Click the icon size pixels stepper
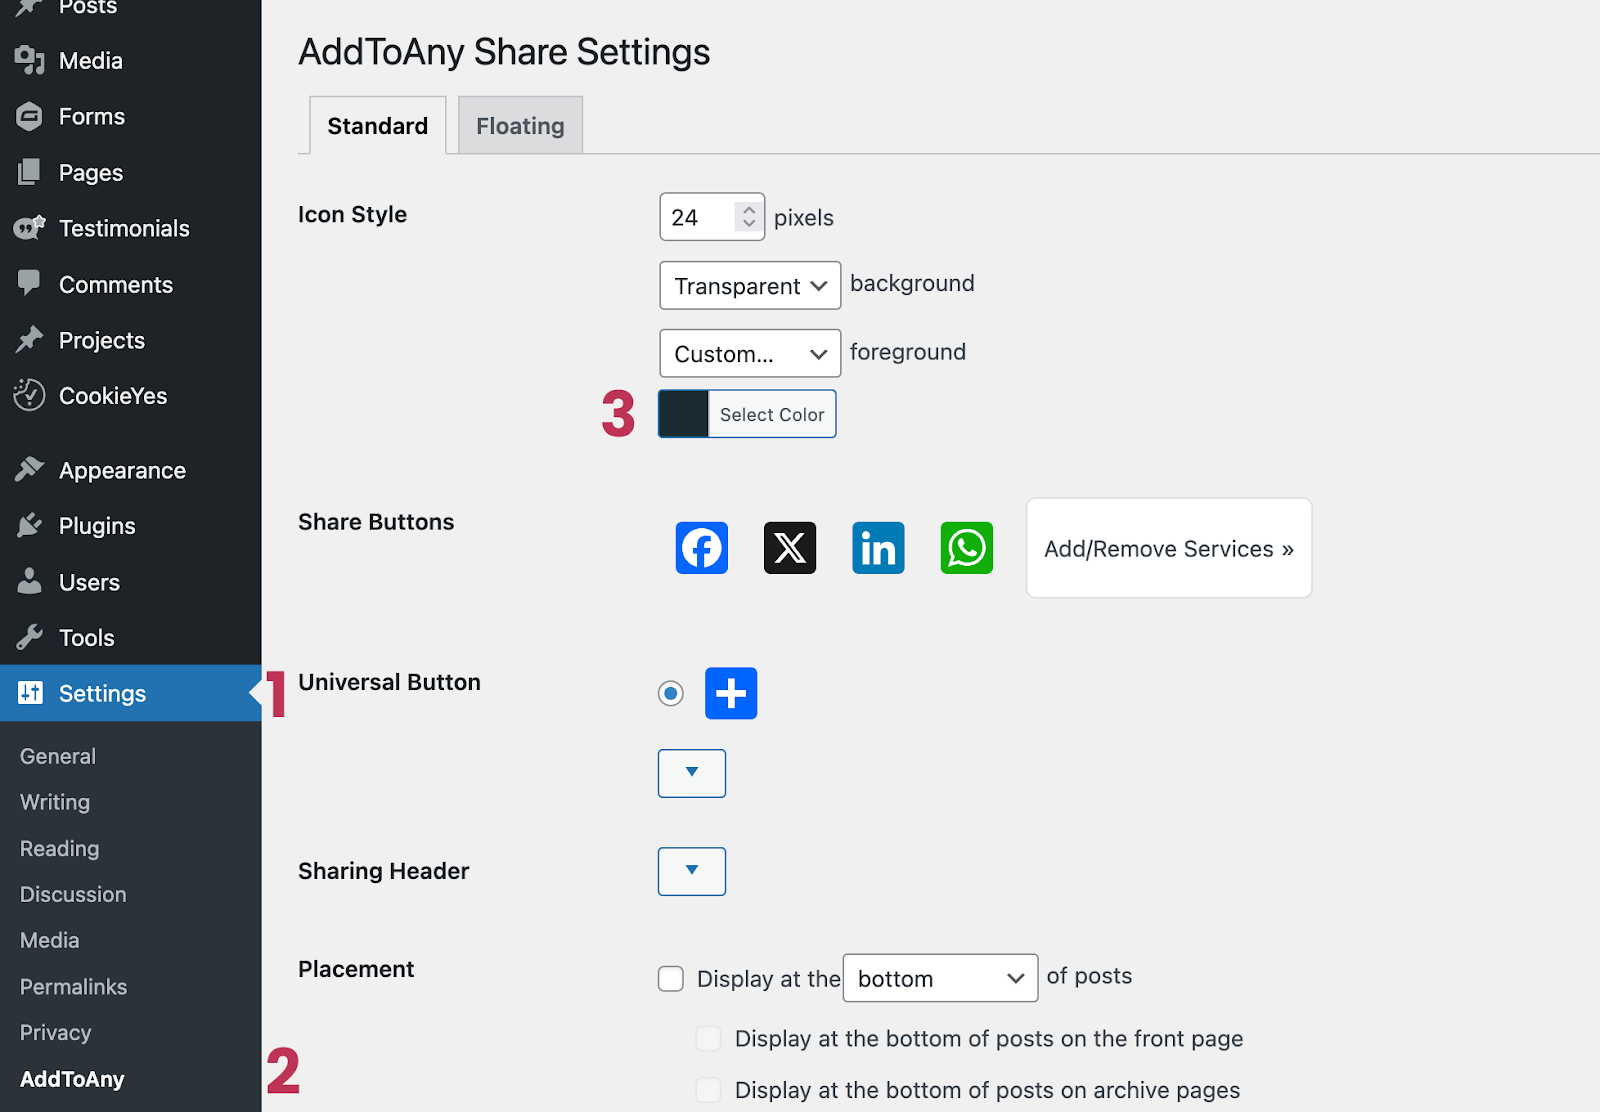Viewport: 1600px width, 1112px height. 749,217
